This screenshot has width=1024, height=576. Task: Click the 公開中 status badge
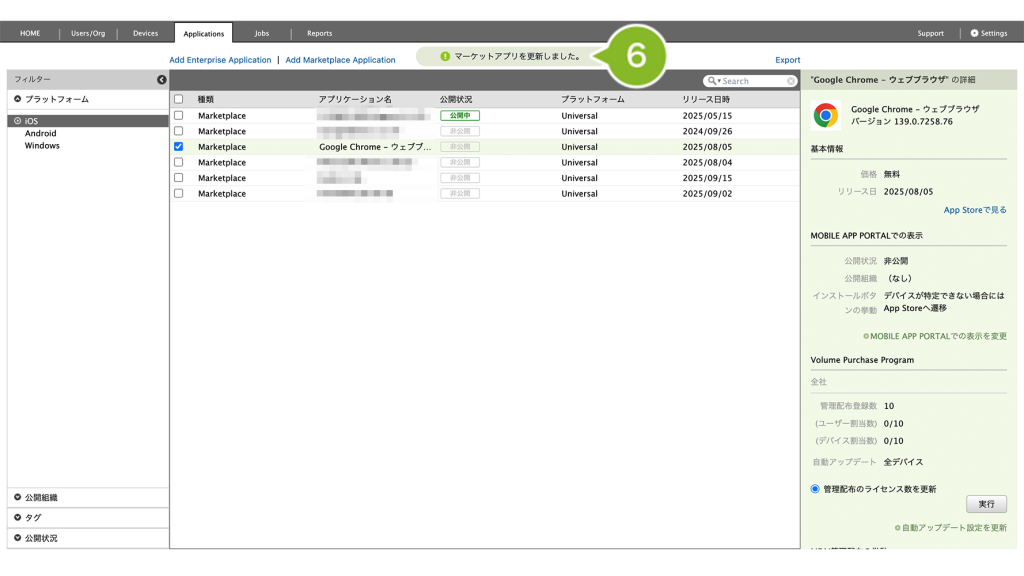coord(459,116)
